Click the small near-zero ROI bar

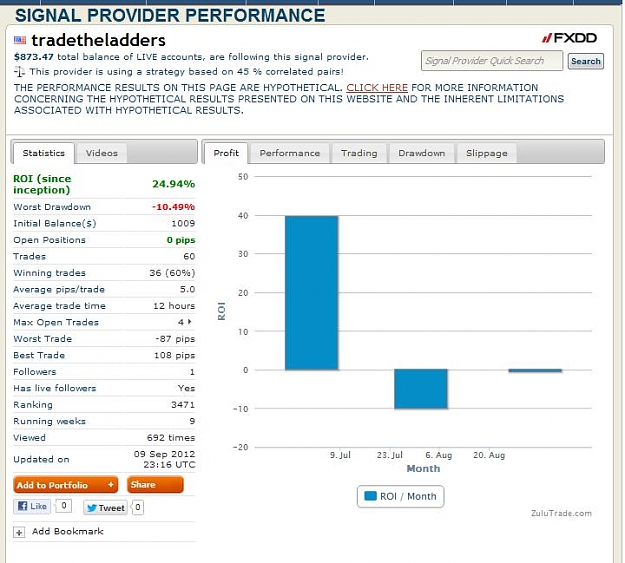(x=535, y=371)
